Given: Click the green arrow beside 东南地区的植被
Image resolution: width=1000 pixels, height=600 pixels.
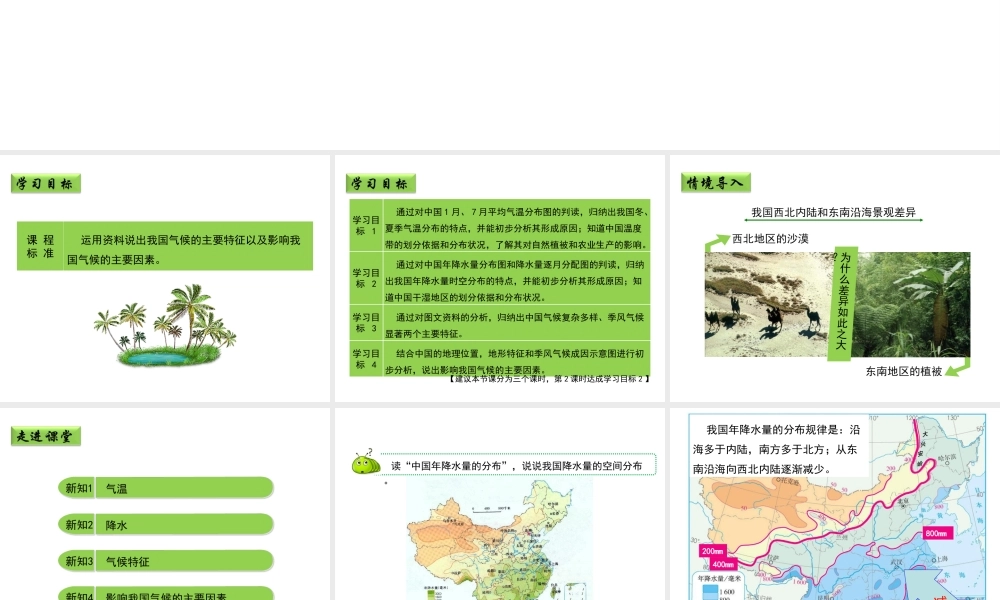Looking at the screenshot, I should (958, 367).
